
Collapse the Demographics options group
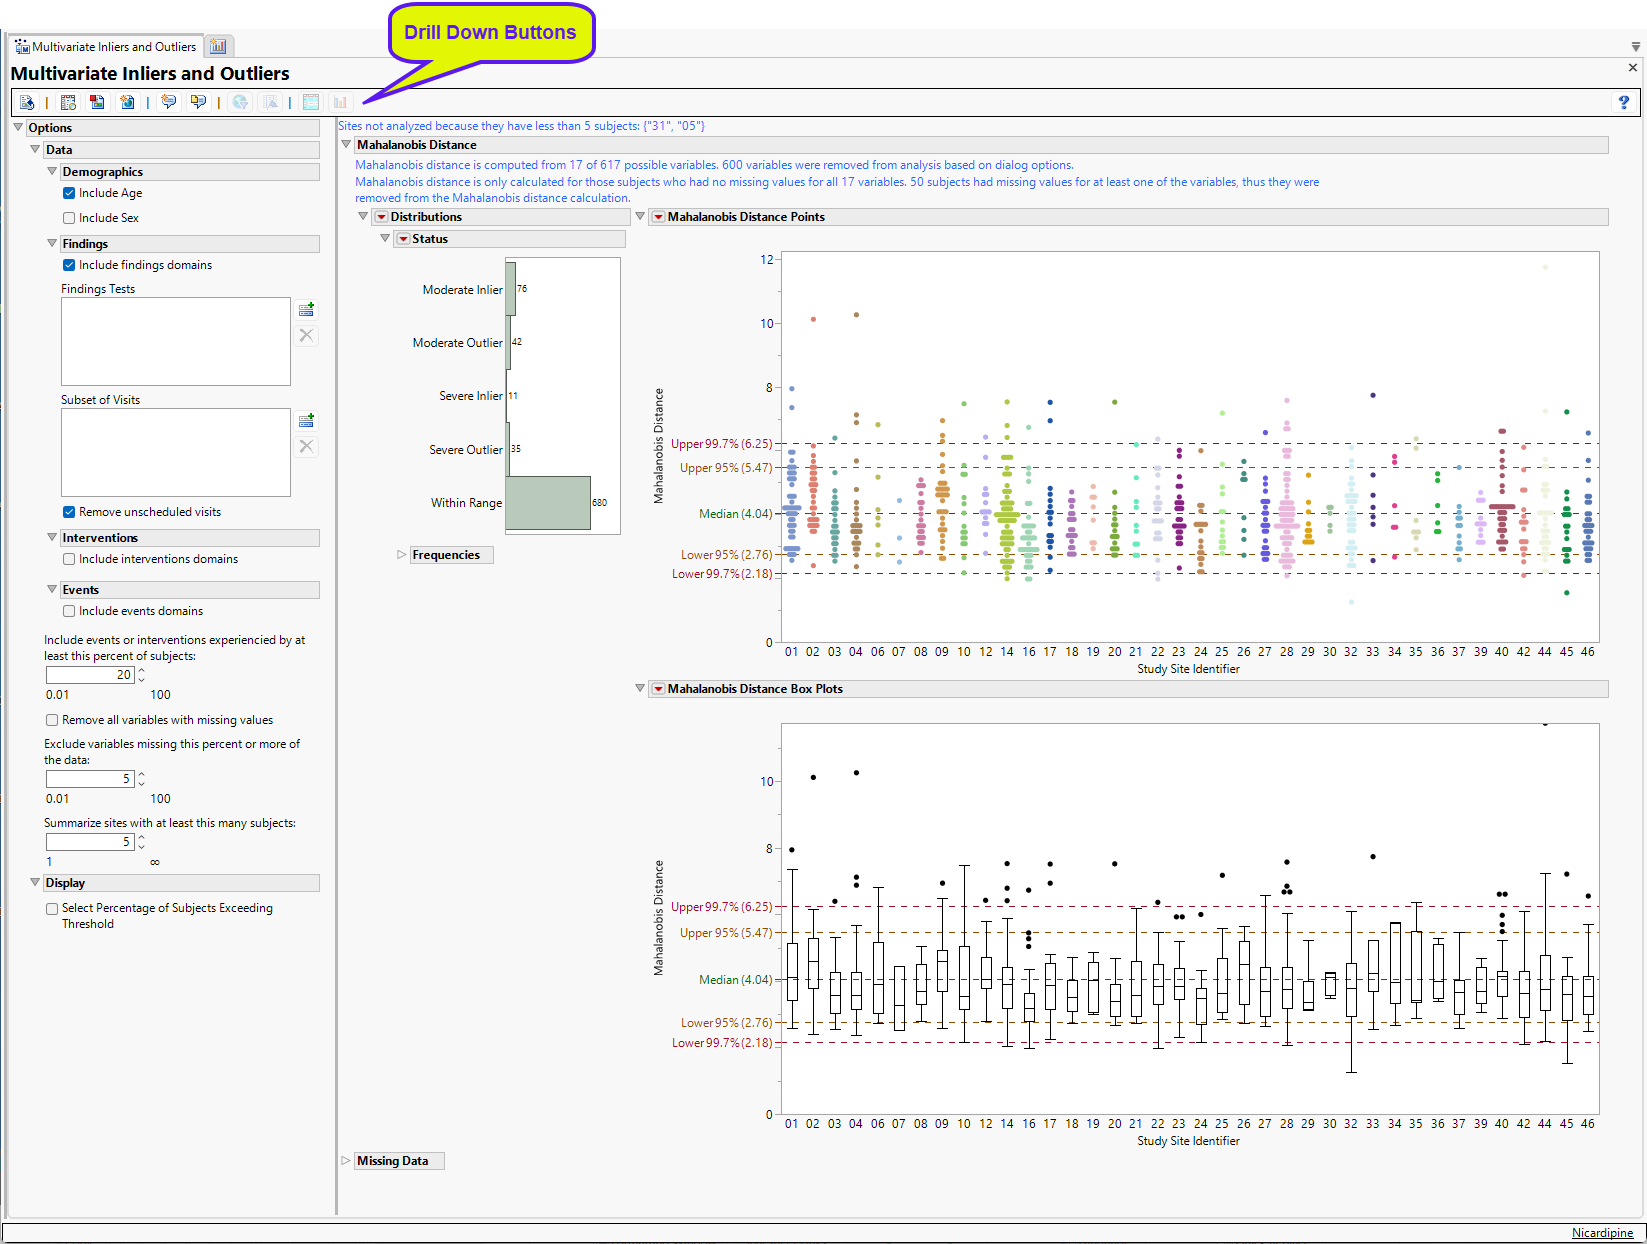pos(52,172)
